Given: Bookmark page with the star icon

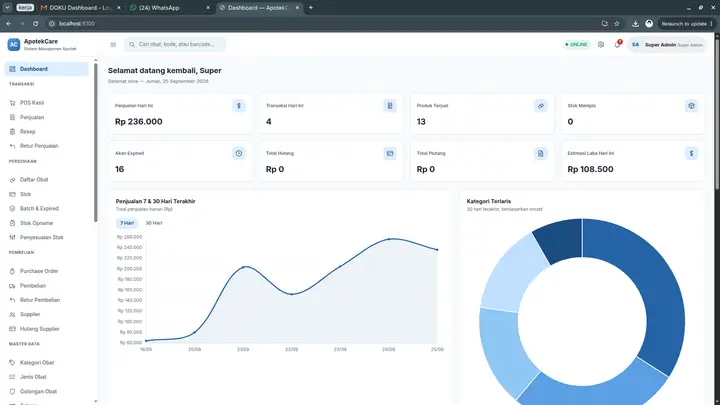Looking at the screenshot, I should coord(617,23).
